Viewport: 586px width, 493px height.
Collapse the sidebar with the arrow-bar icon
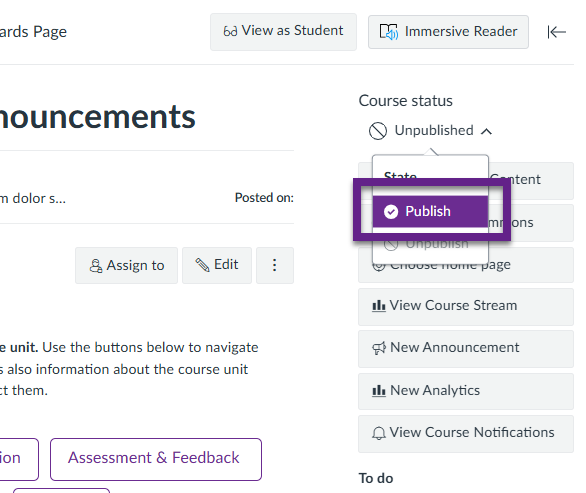(x=556, y=32)
